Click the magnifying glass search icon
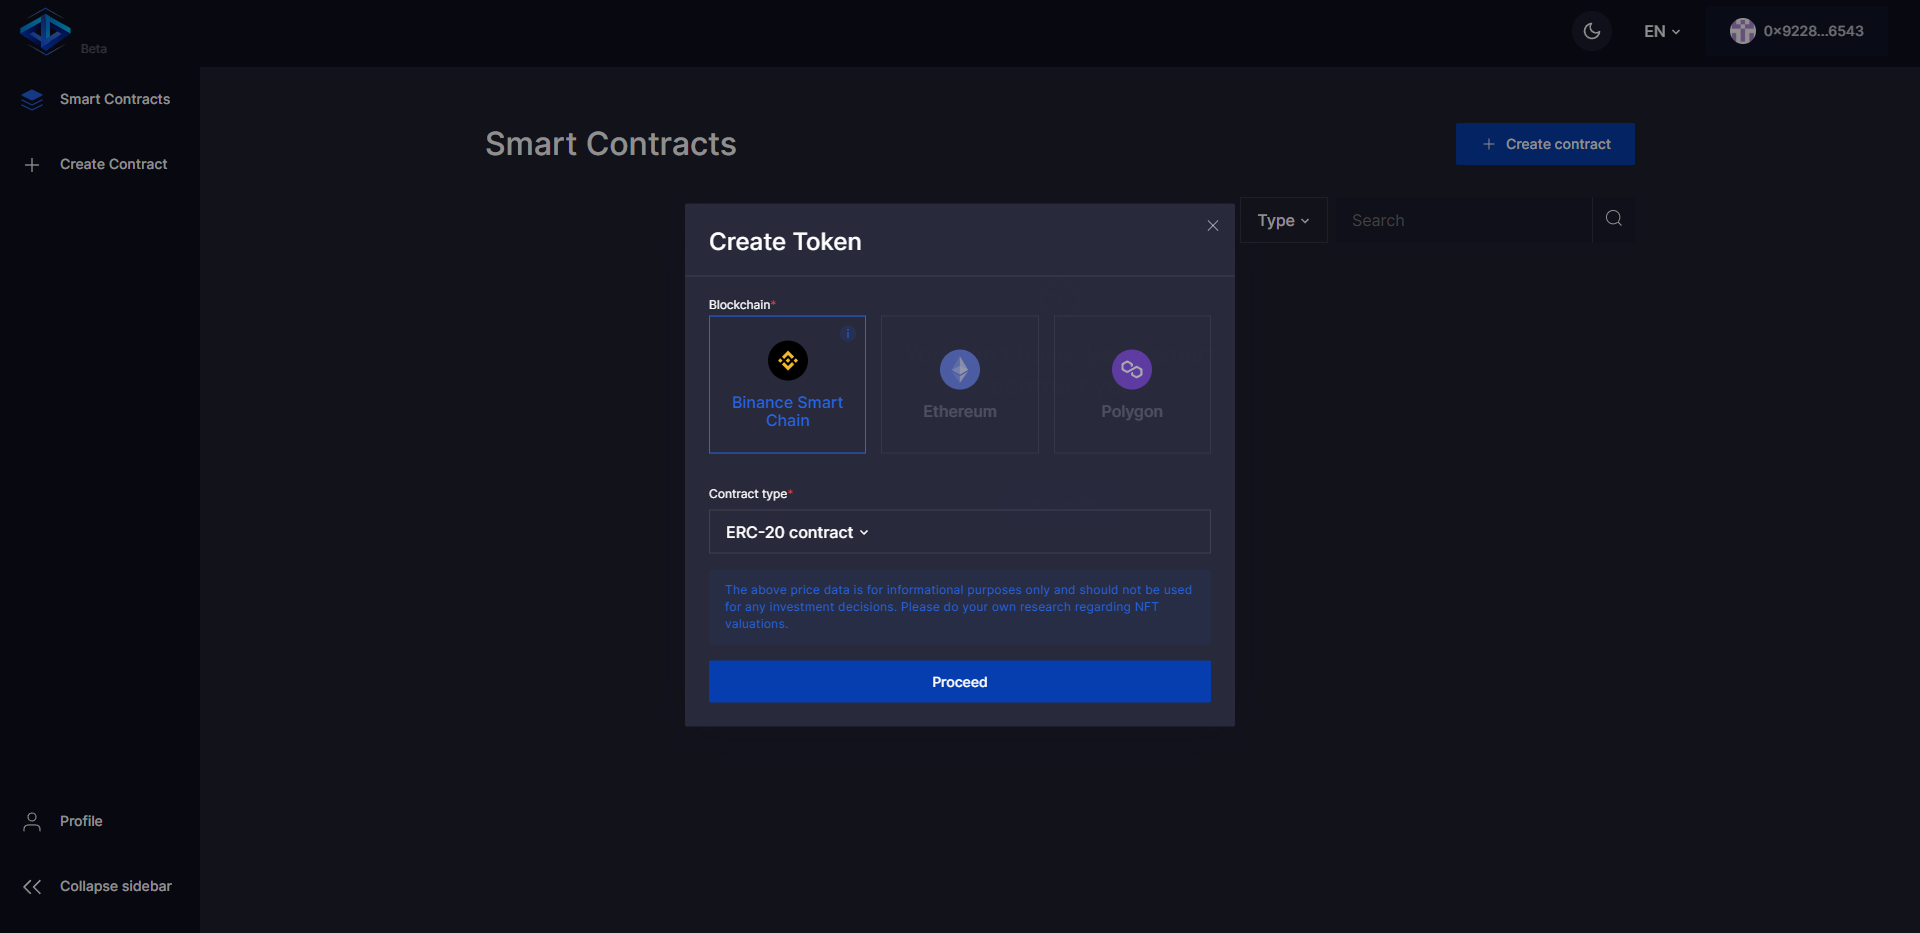This screenshot has height=933, width=1920. [x=1613, y=219]
